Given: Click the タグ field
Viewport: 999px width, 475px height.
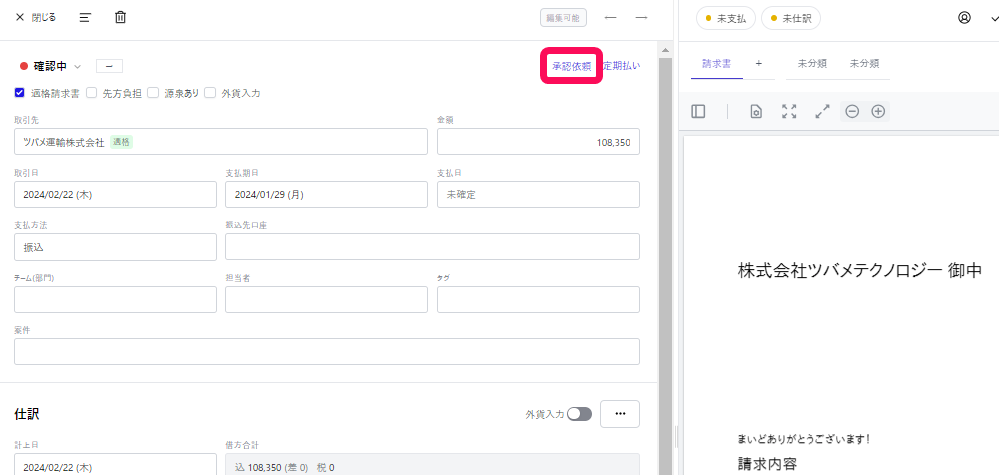Looking at the screenshot, I should tap(538, 299).
